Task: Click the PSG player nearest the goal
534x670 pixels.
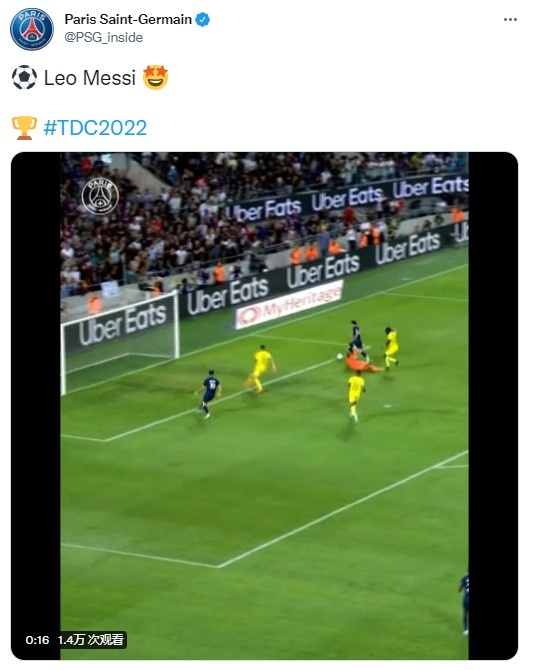Action: click(x=208, y=394)
